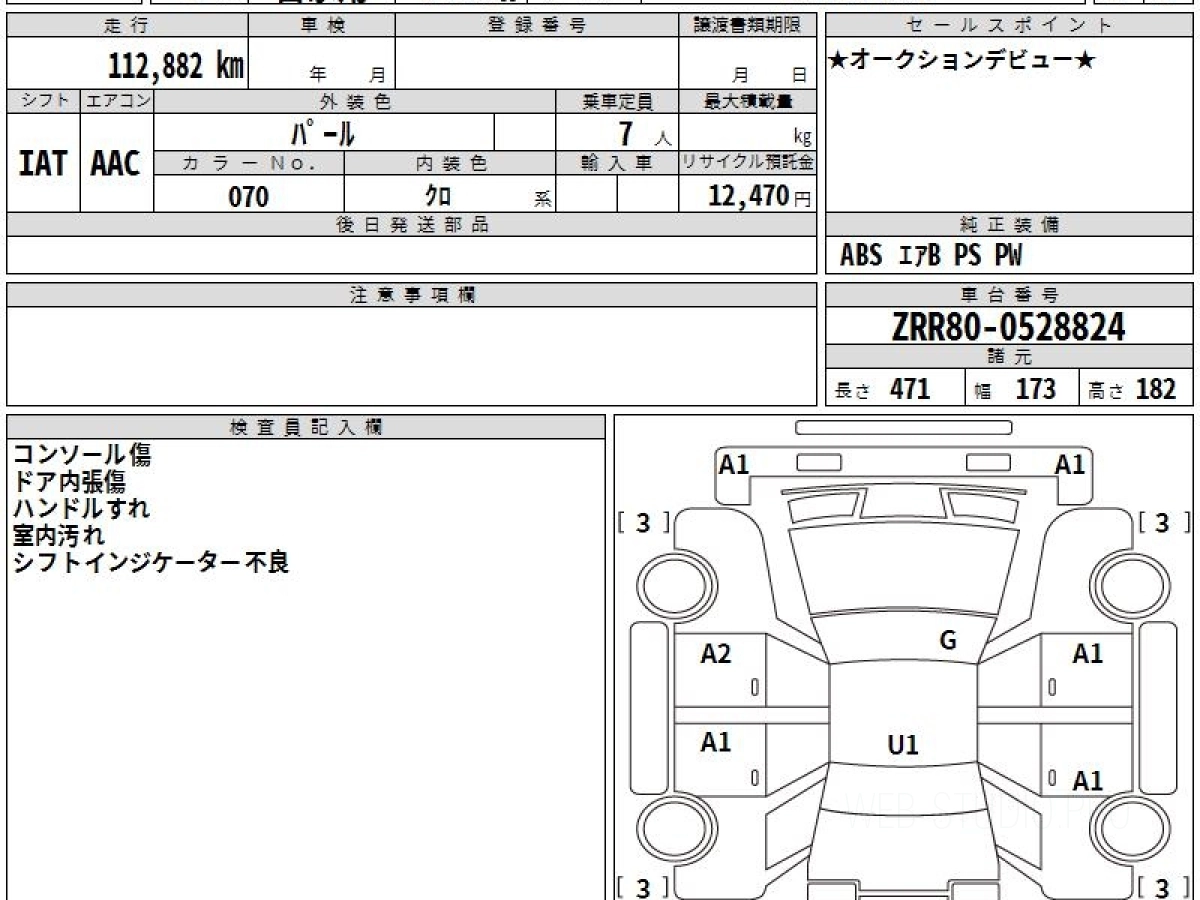Select the inspector note コンソール傷
Image resolution: width=1200 pixels, height=900 pixels.
[x=82, y=455]
